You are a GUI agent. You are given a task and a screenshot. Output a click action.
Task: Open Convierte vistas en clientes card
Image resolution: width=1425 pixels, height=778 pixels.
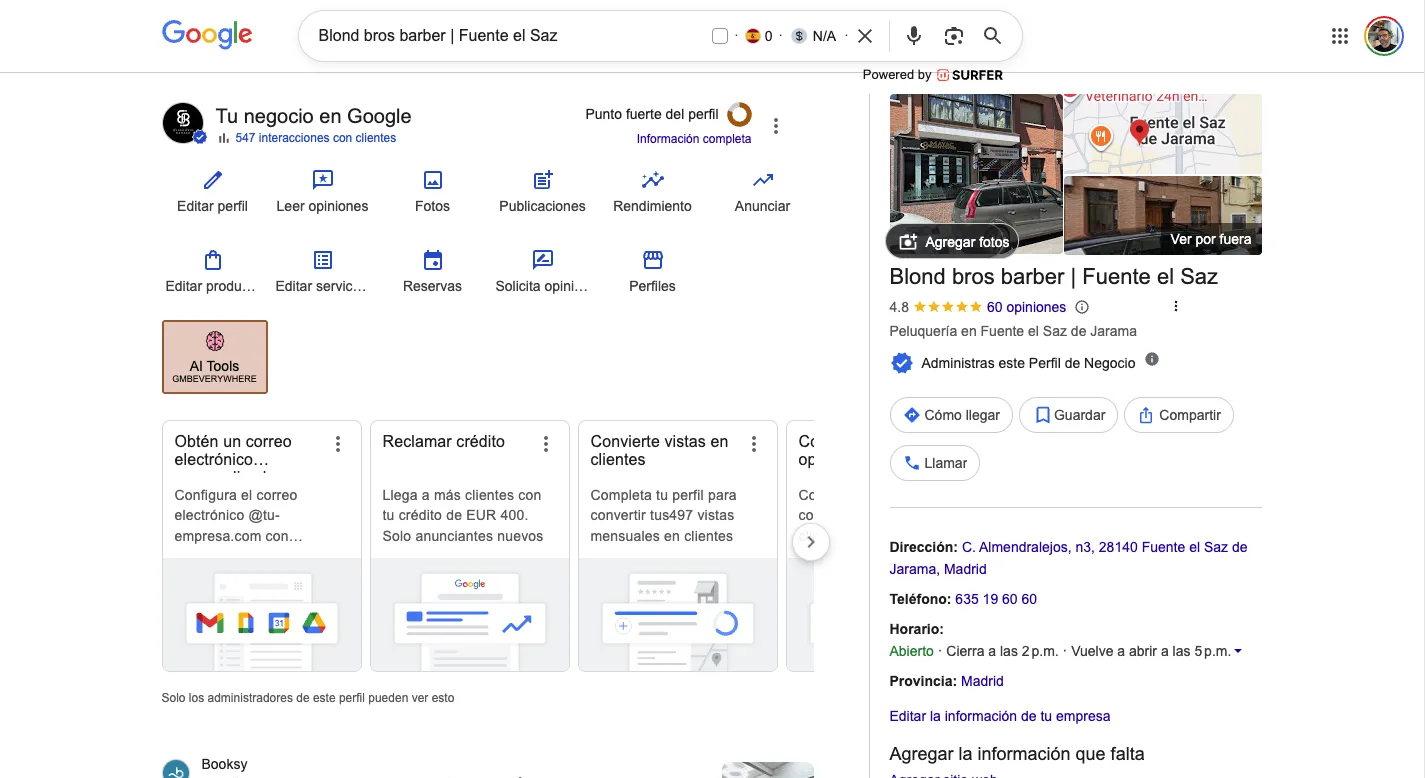(678, 546)
